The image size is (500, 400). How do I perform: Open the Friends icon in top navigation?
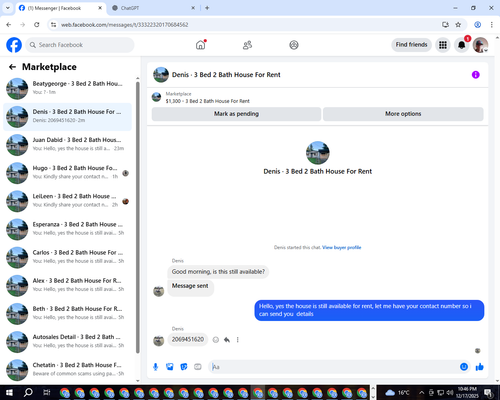[247, 45]
